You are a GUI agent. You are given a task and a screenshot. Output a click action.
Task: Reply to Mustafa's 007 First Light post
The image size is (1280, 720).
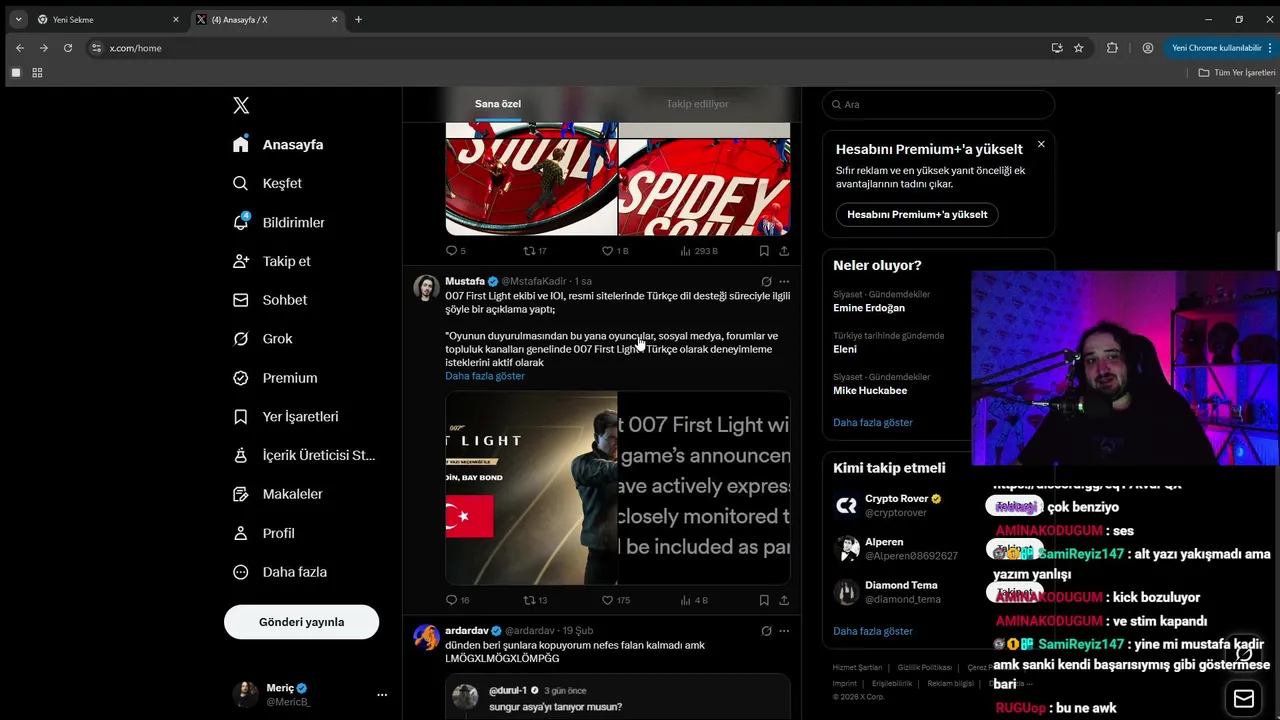click(x=457, y=600)
